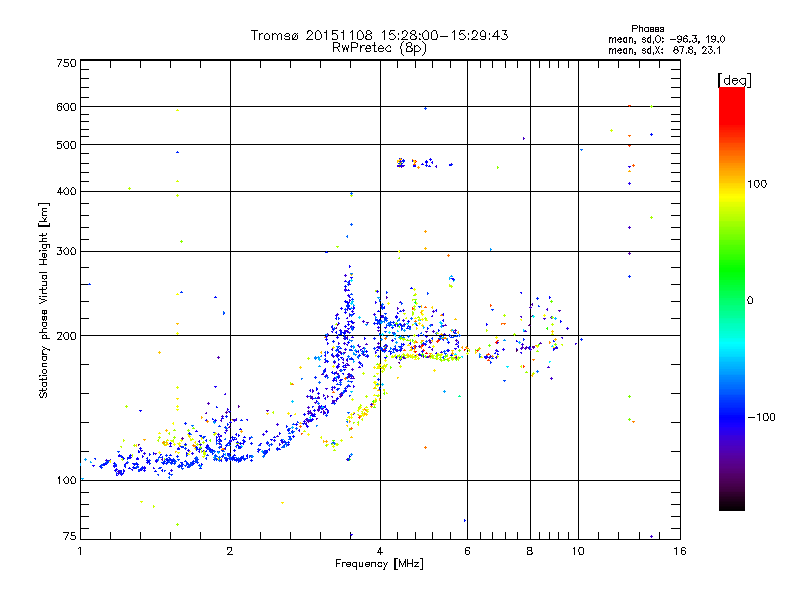Click the RwPretec (8p) subtitle
Viewport: 800px width, 600px height.
pos(379,48)
